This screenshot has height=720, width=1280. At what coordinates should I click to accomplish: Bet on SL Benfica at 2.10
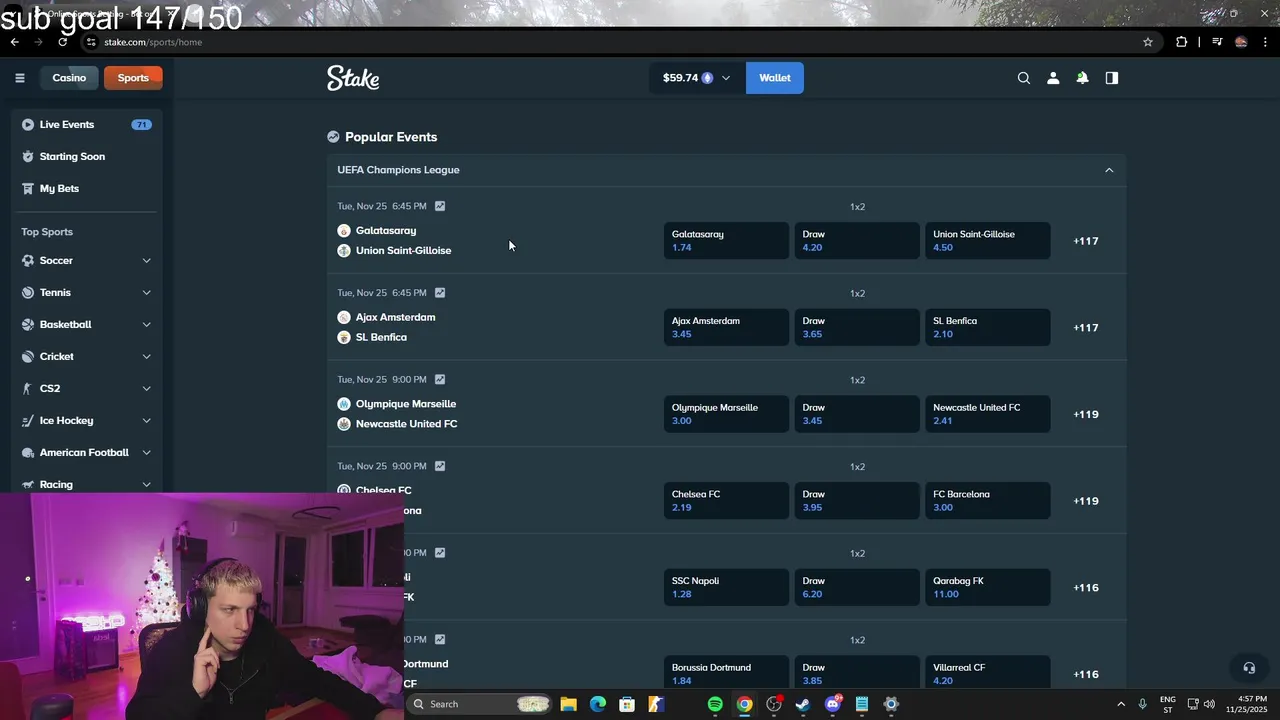tap(988, 328)
